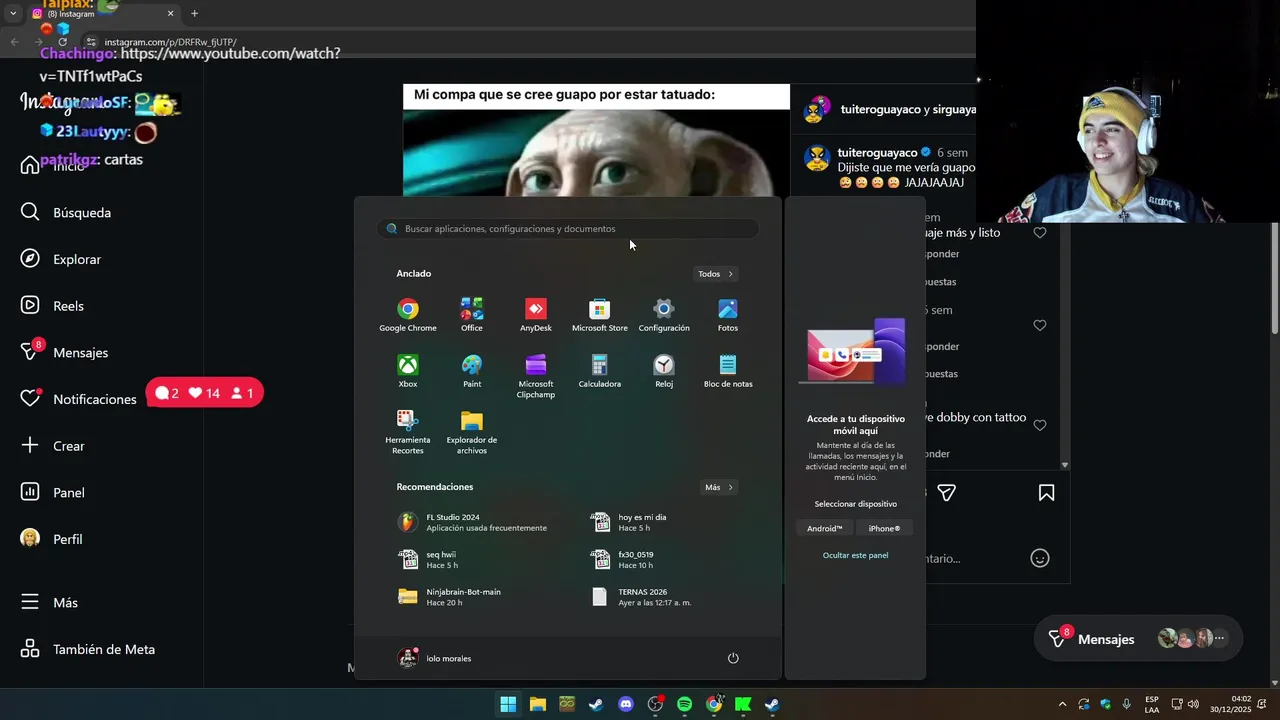Go to Instagram Perfil
This screenshot has width=1280, height=720.
(x=52, y=539)
